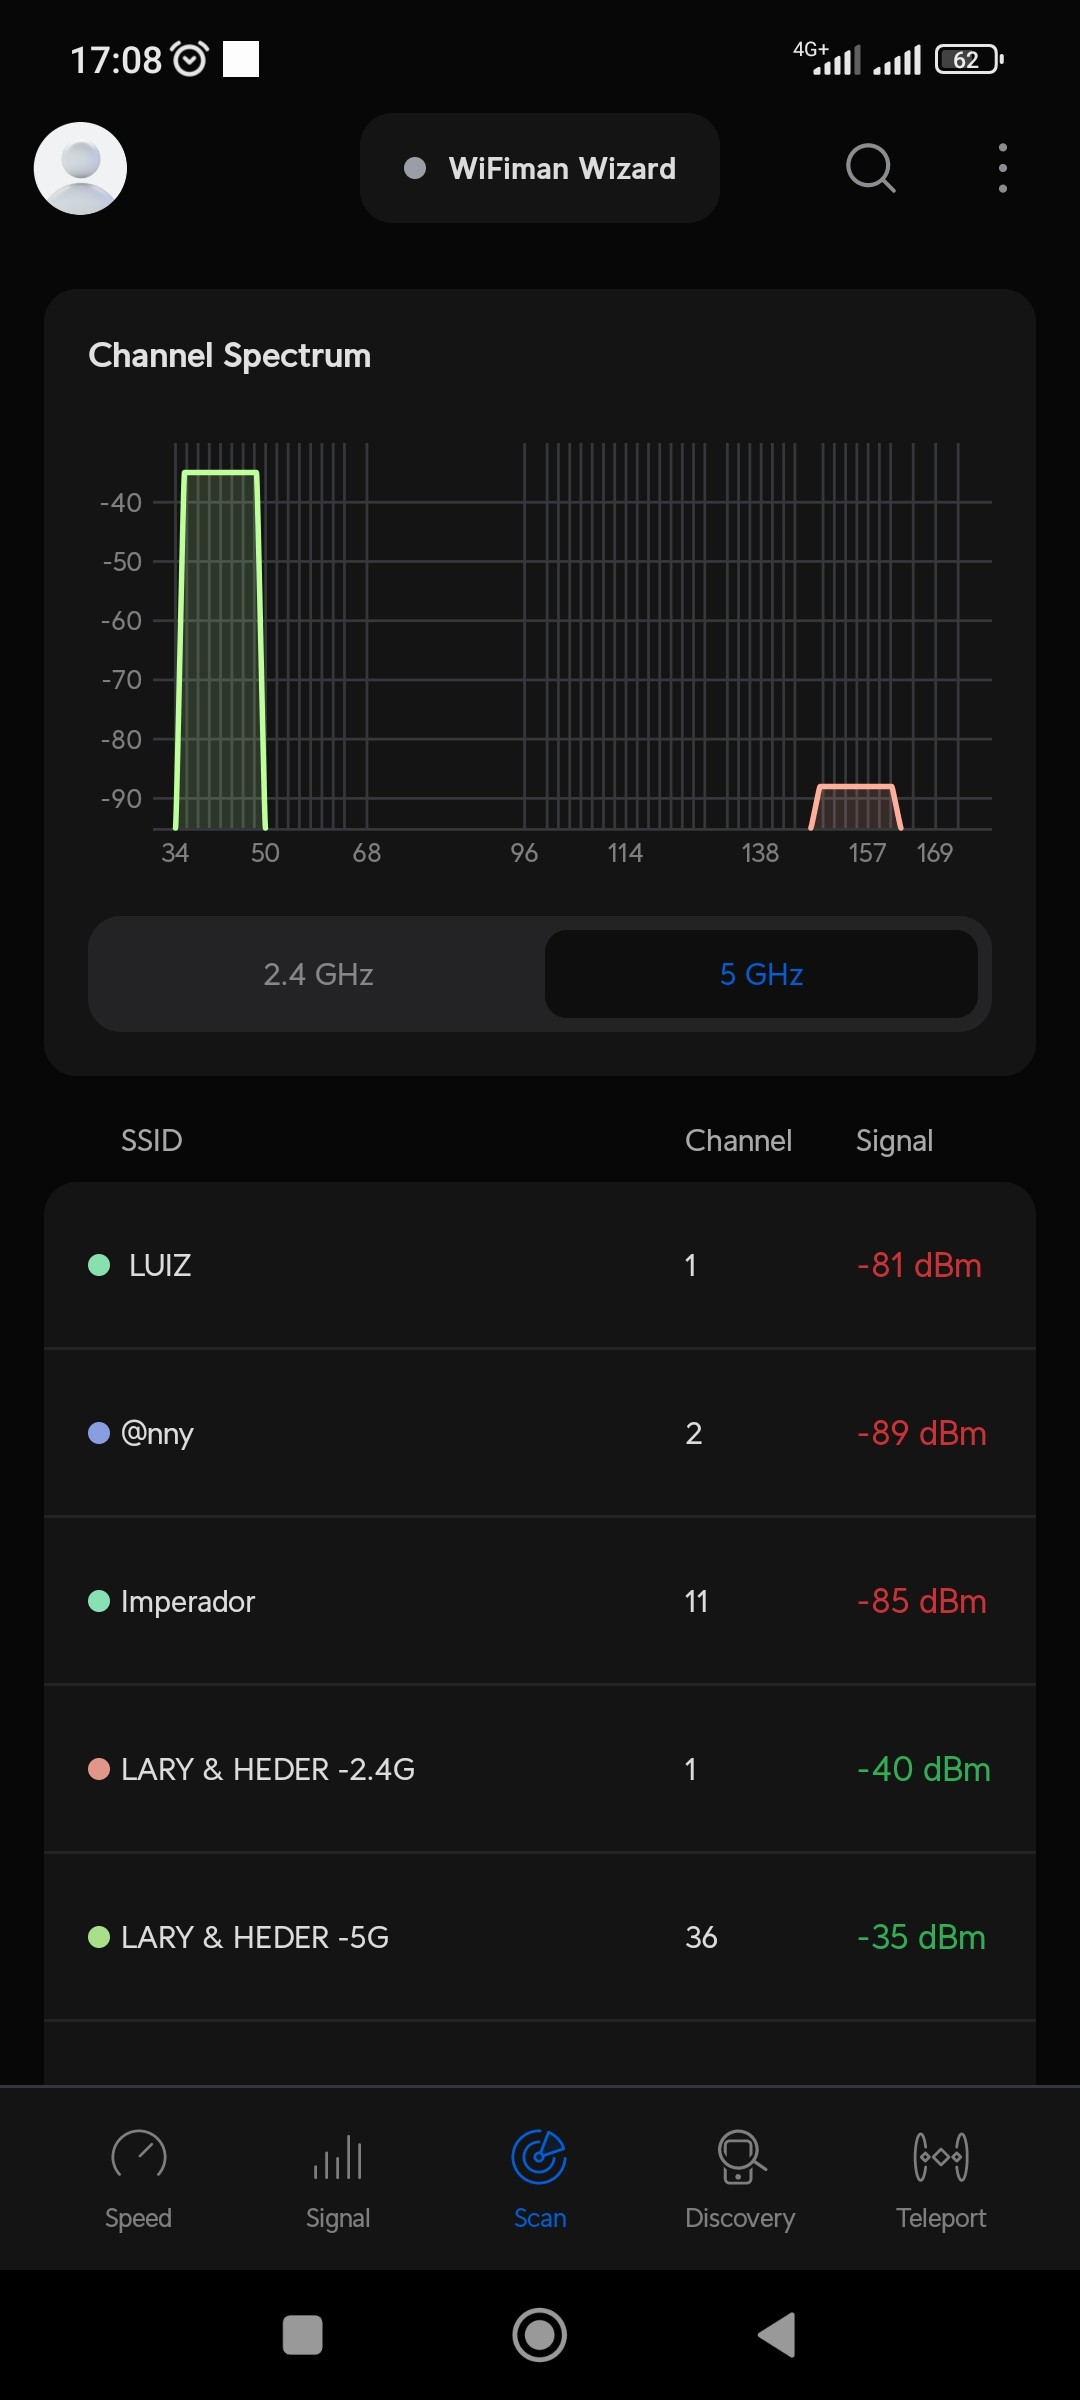The image size is (1080, 2400).
Task: Open the Discovery tab icon
Action: pos(740,2158)
